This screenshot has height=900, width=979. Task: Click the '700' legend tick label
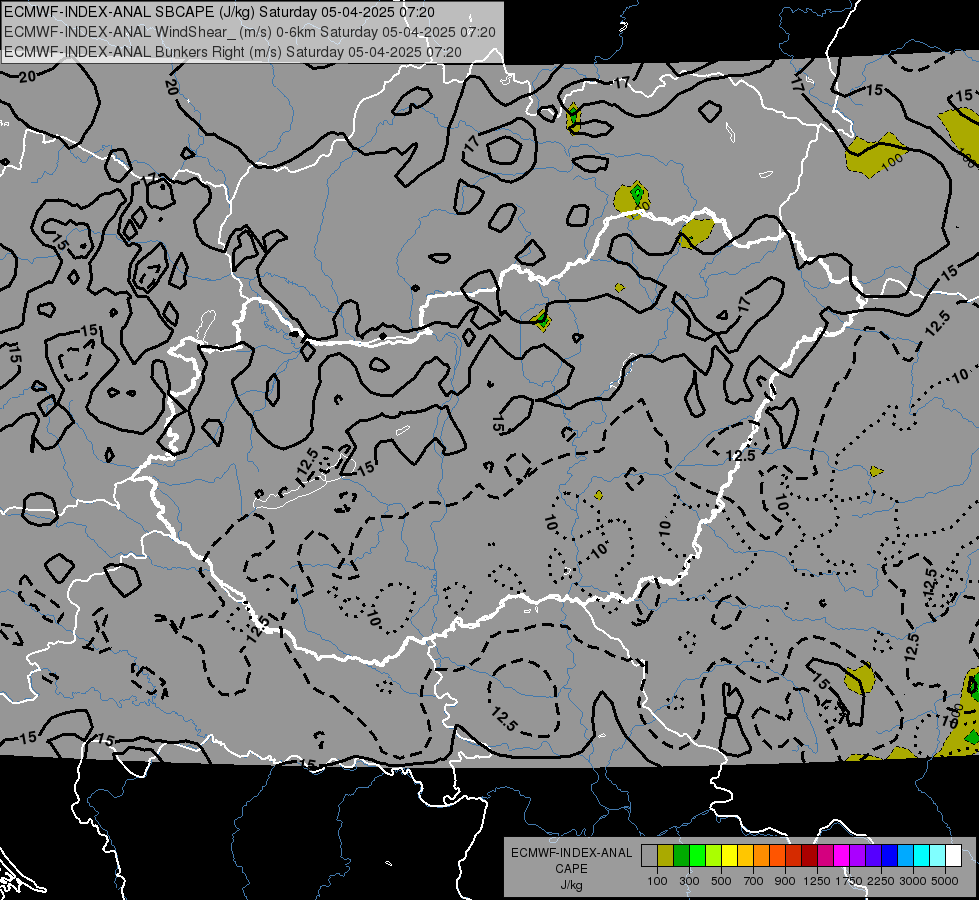[754, 881]
